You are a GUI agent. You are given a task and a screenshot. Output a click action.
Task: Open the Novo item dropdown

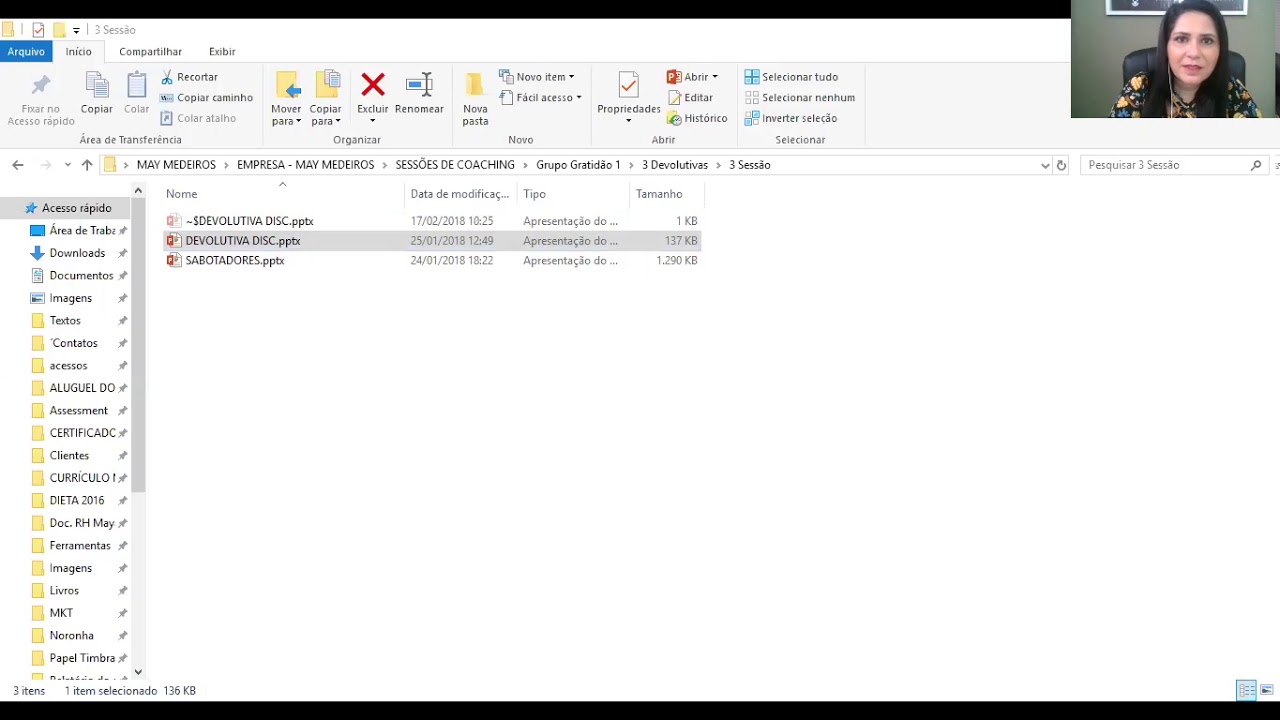tap(537, 77)
